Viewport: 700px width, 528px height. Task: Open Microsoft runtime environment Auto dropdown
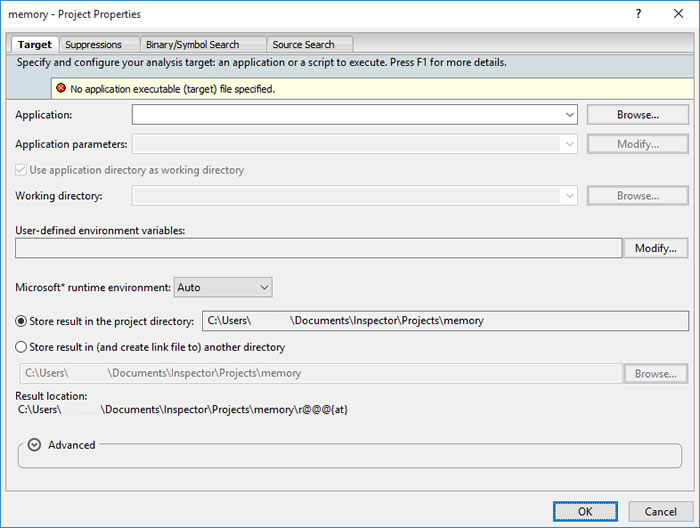pos(264,288)
